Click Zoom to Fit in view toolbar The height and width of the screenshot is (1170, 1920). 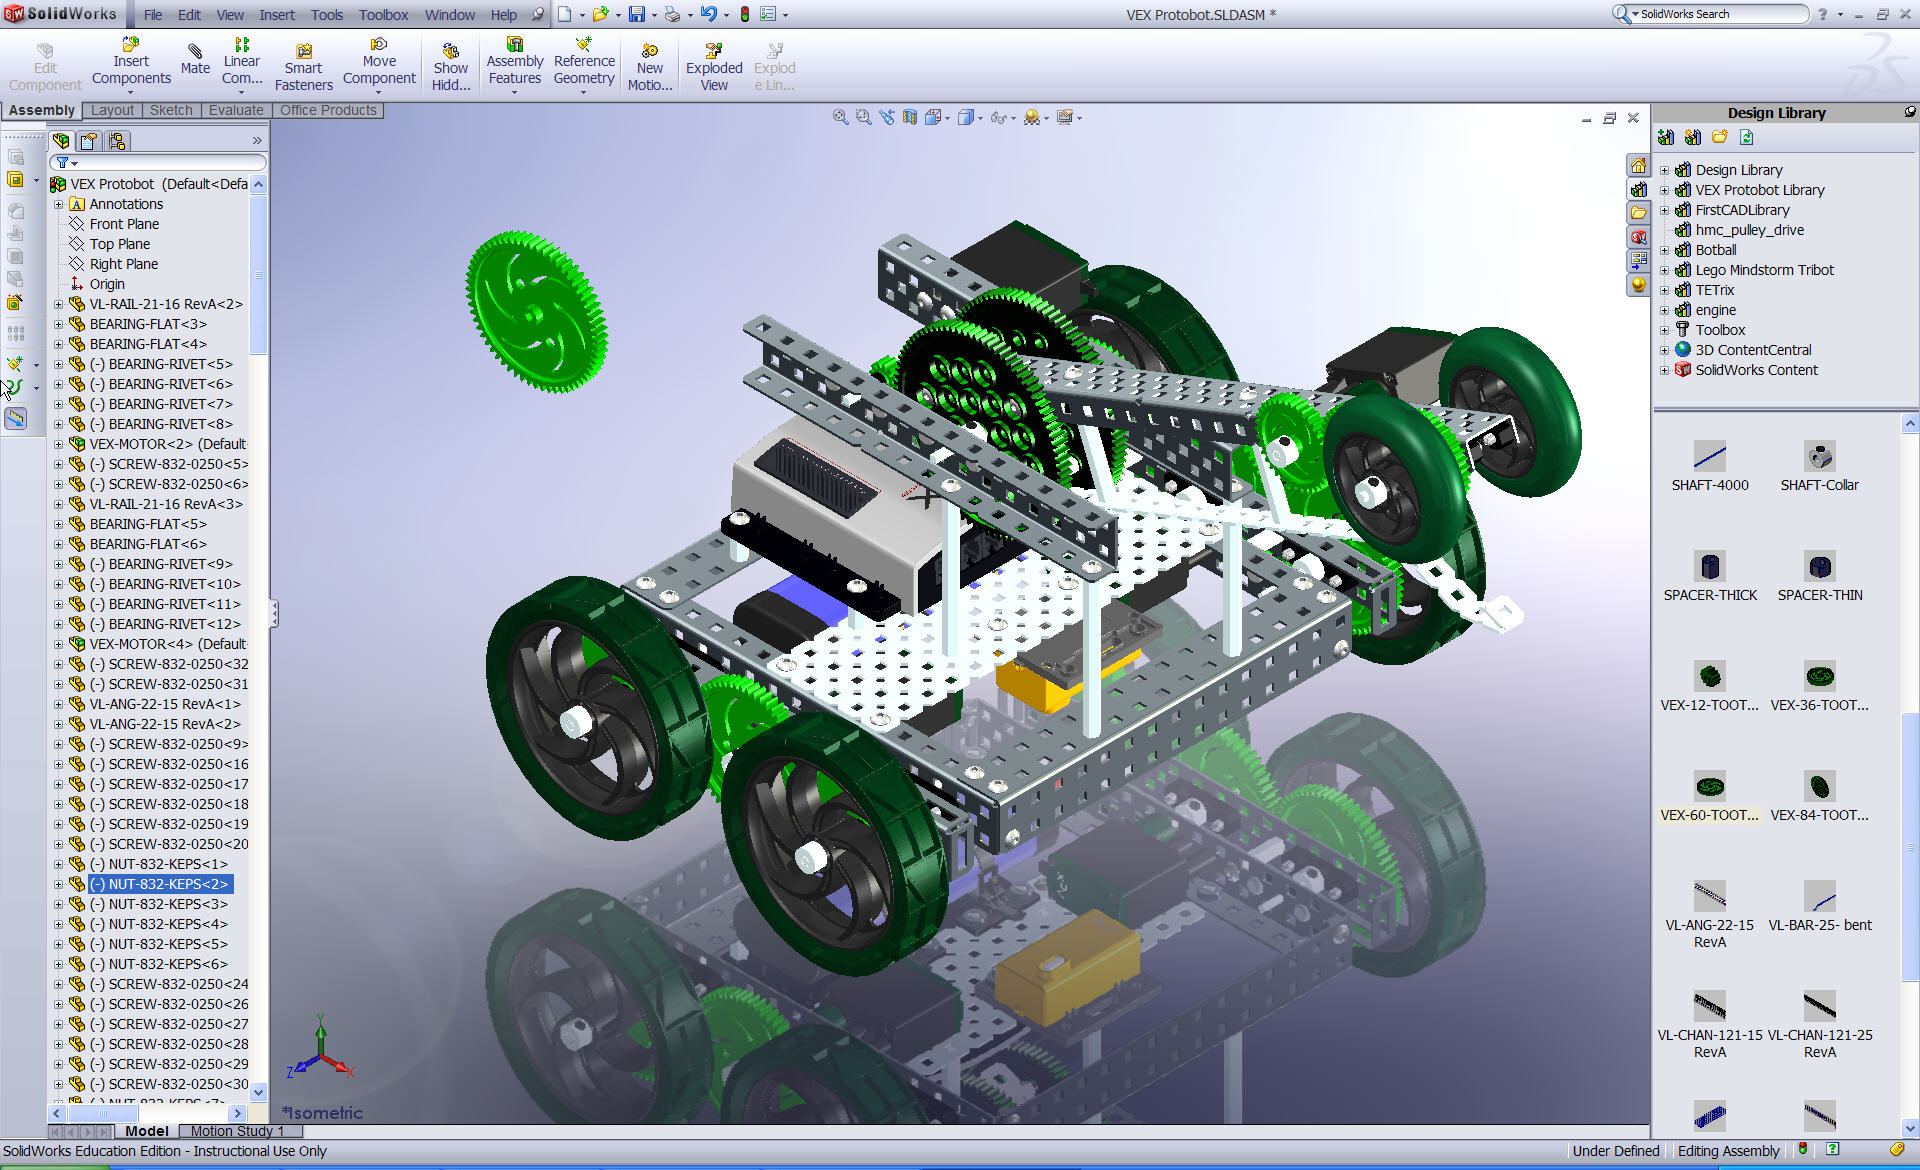840,118
